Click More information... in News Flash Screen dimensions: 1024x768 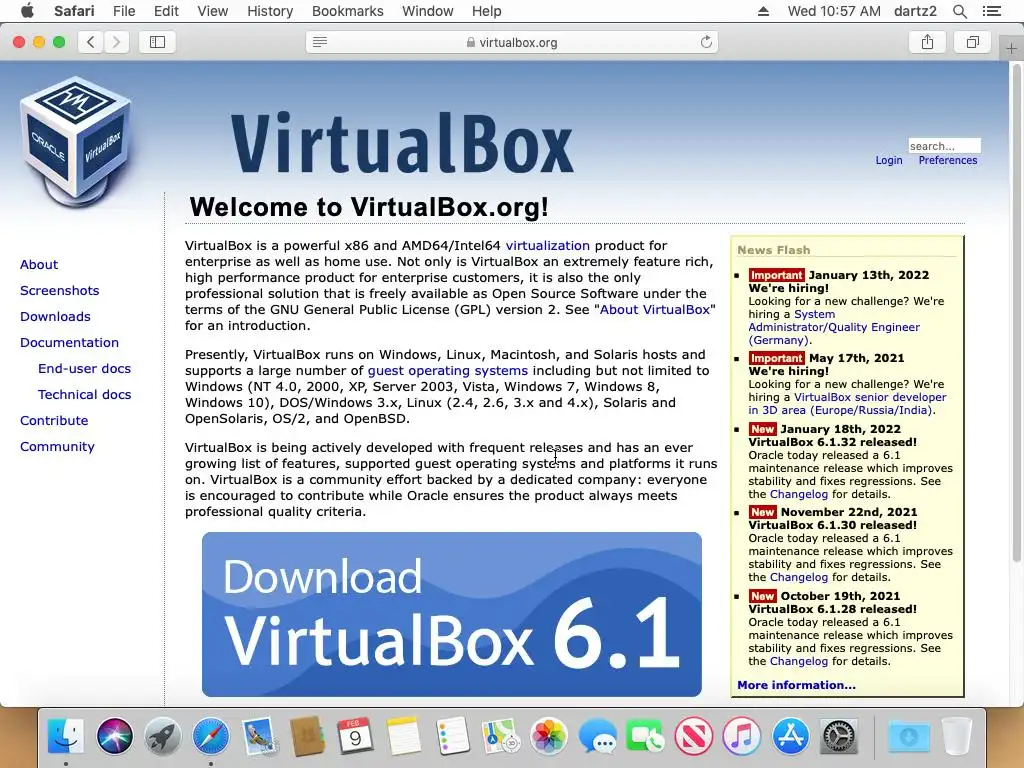pos(796,685)
